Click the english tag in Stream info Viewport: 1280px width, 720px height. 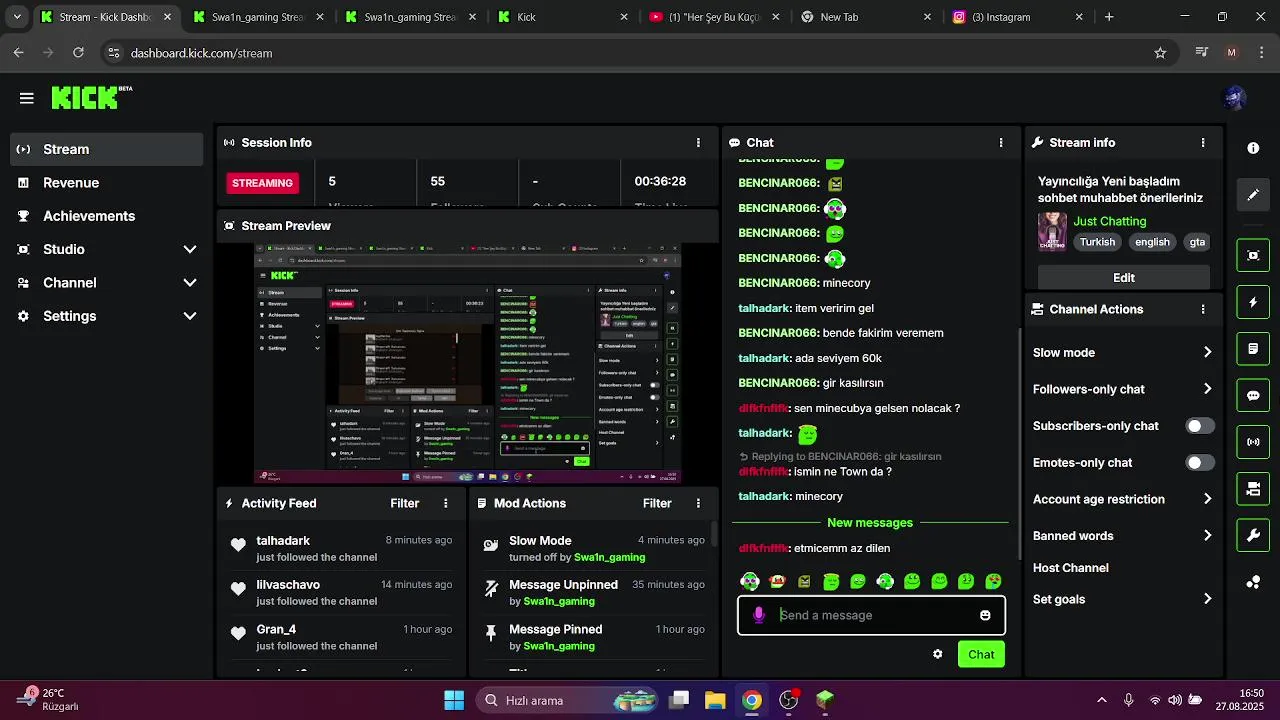click(1152, 242)
